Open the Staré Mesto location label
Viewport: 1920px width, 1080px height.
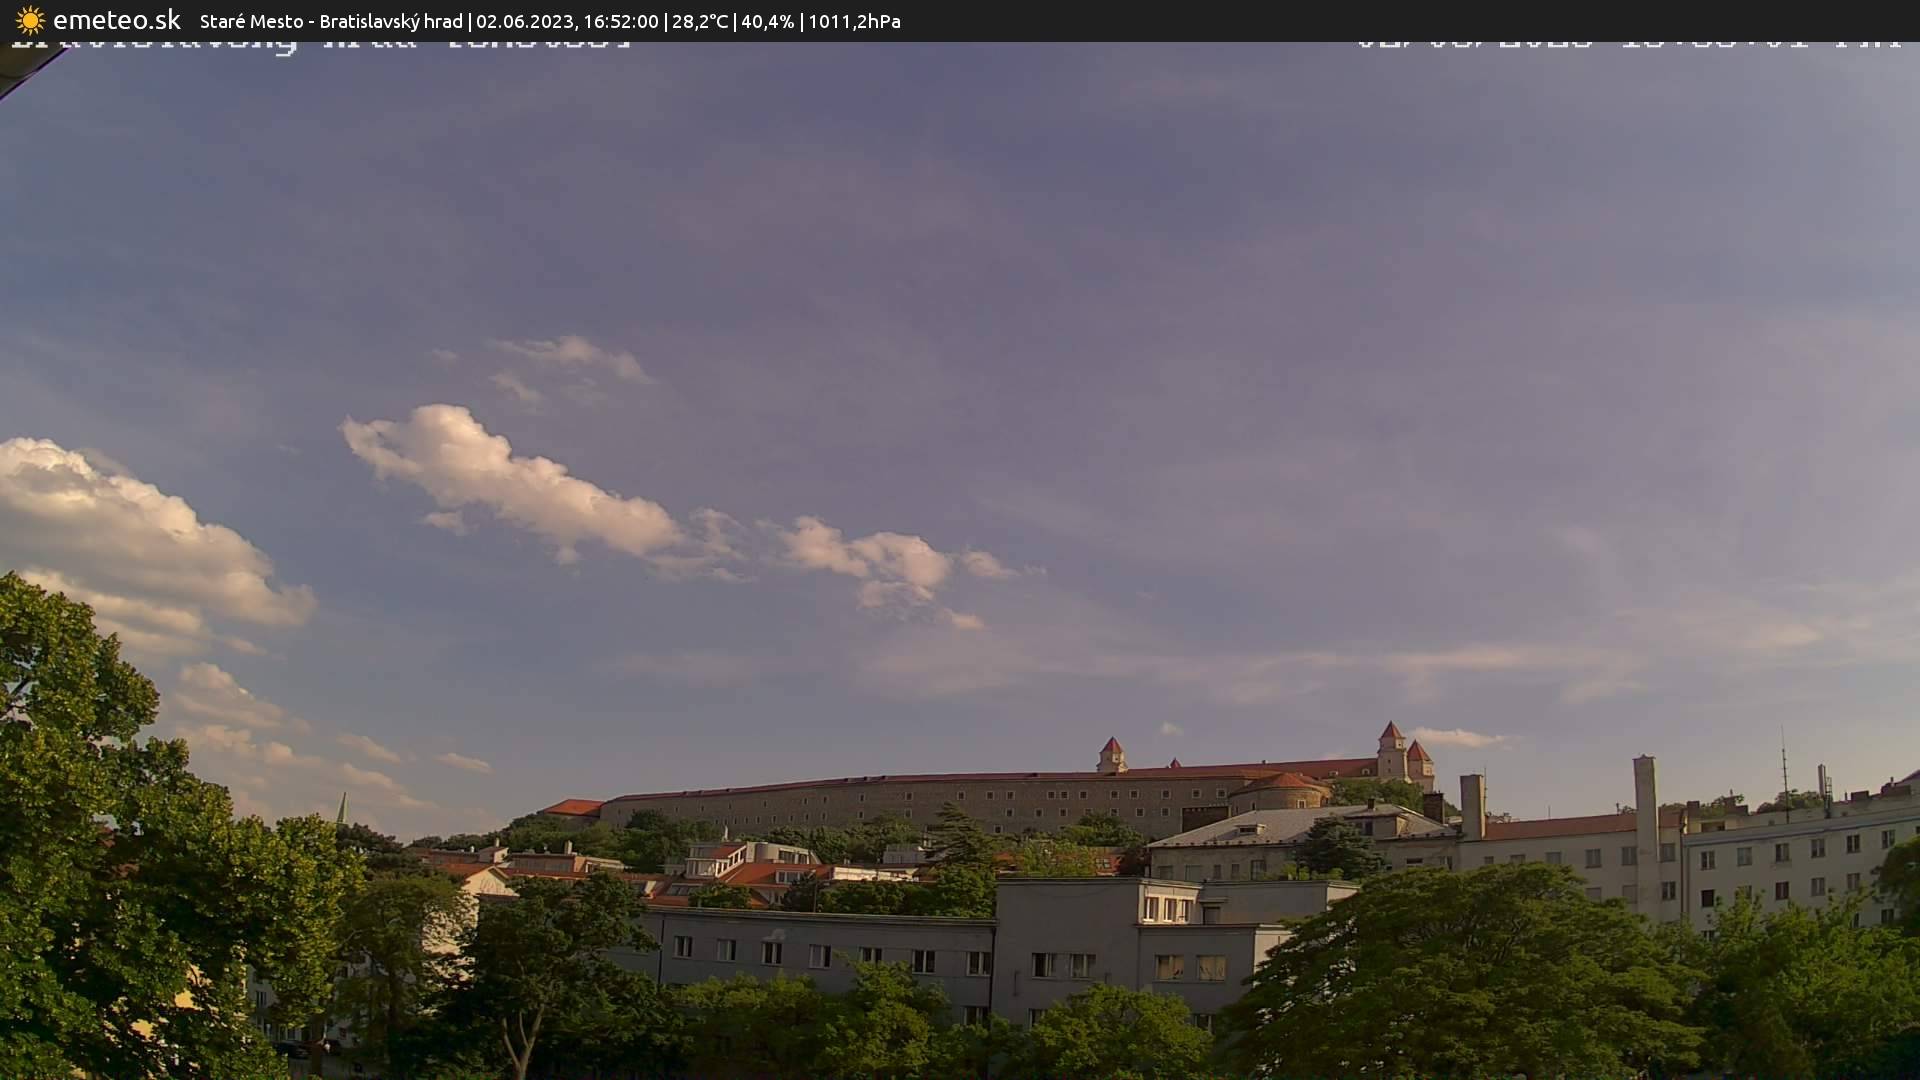250,20
